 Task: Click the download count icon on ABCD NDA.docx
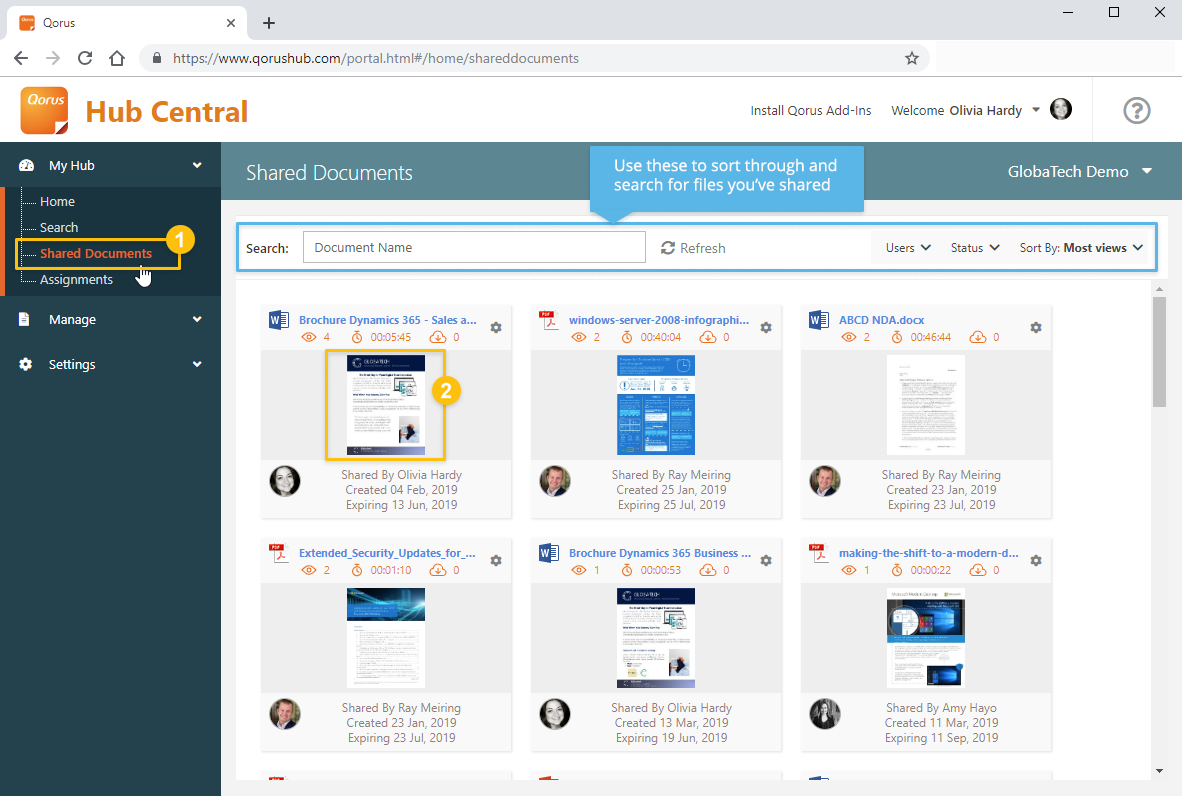point(978,337)
